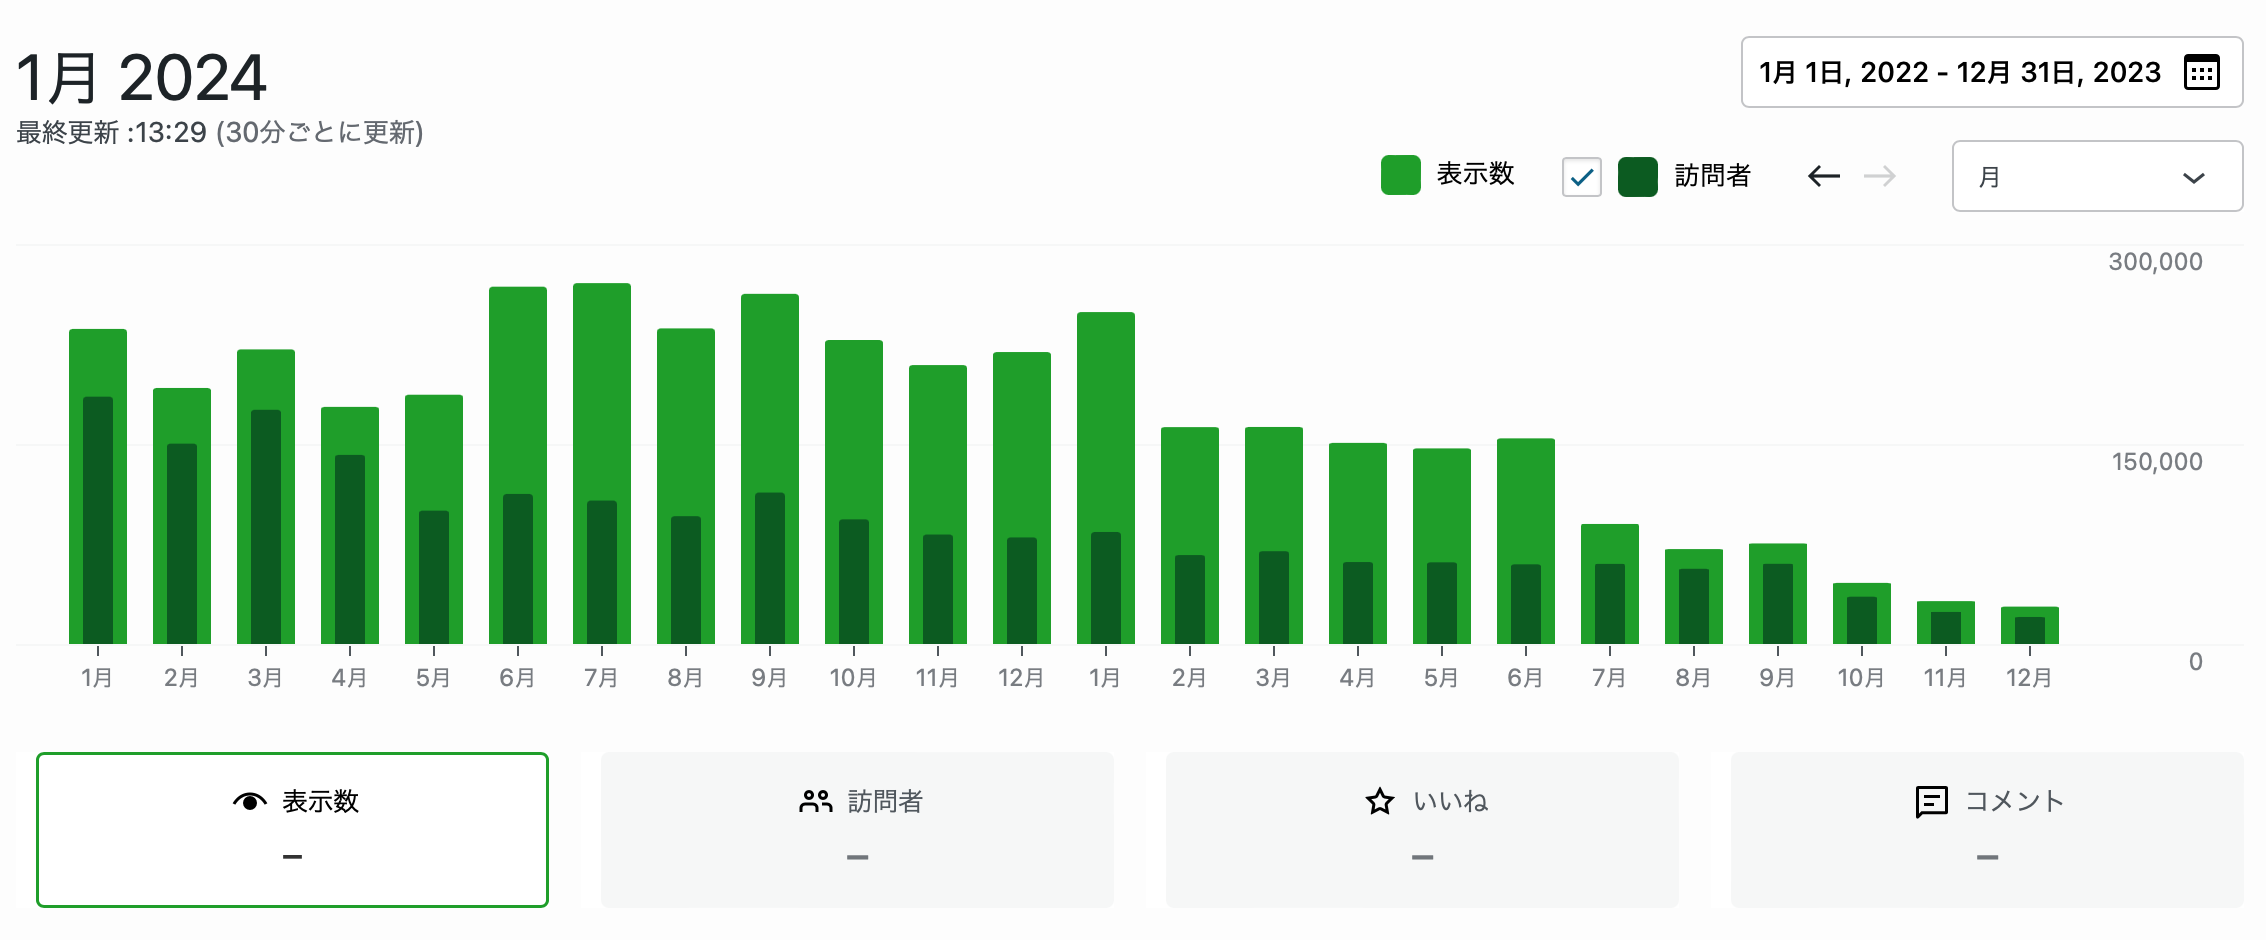
Task: Switch to the 訪問者 stats tab
Action: click(x=857, y=830)
